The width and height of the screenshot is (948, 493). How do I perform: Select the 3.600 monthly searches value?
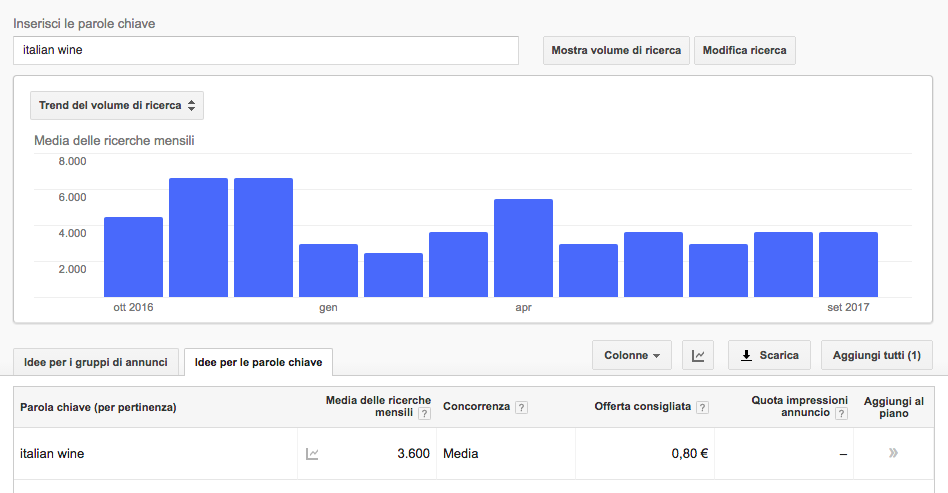(414, 454)
